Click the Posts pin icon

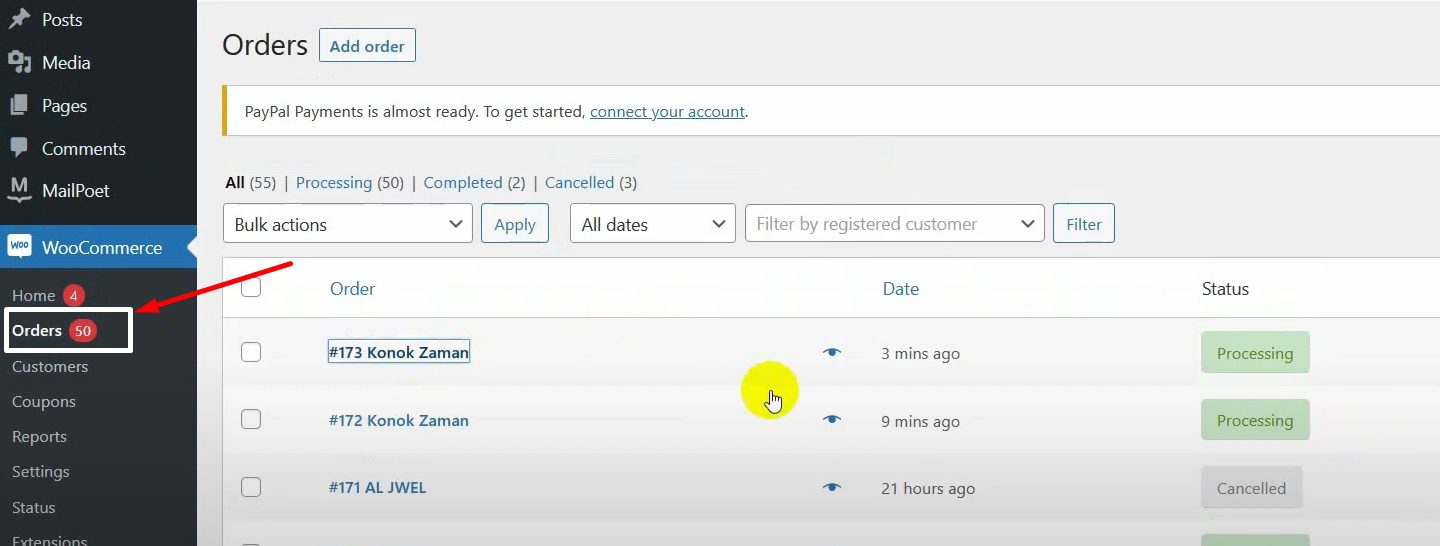tap(20, 19)
